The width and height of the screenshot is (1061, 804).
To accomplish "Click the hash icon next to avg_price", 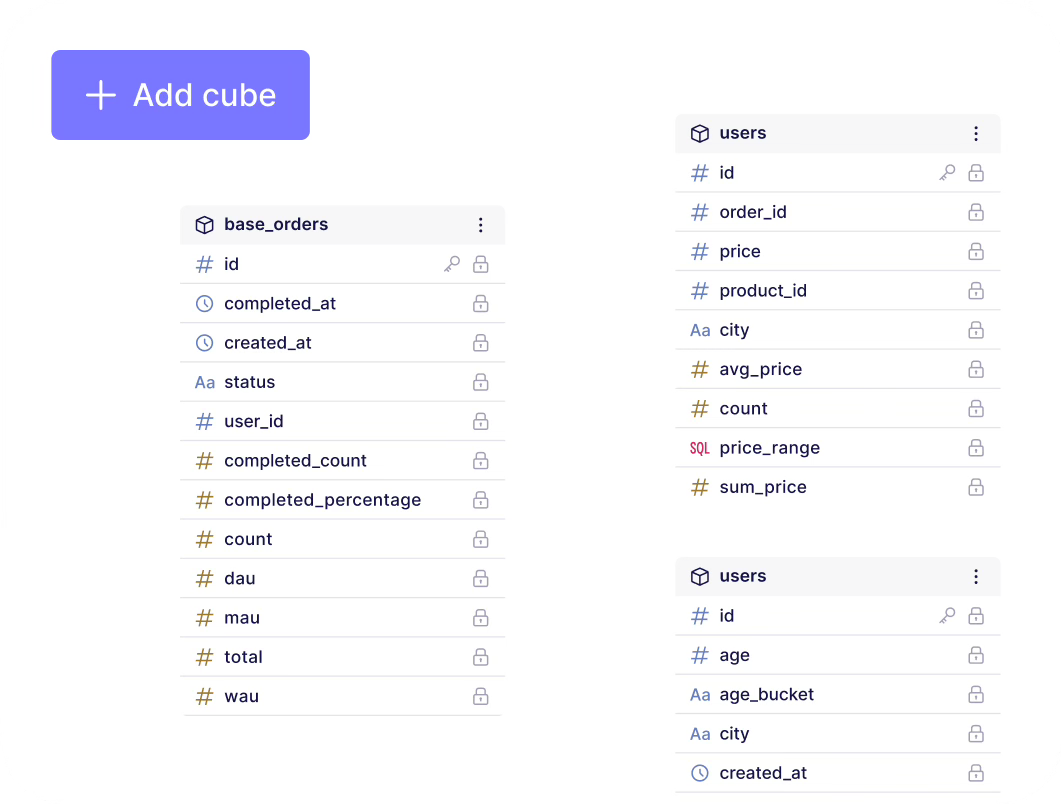I will click(700, 370).
